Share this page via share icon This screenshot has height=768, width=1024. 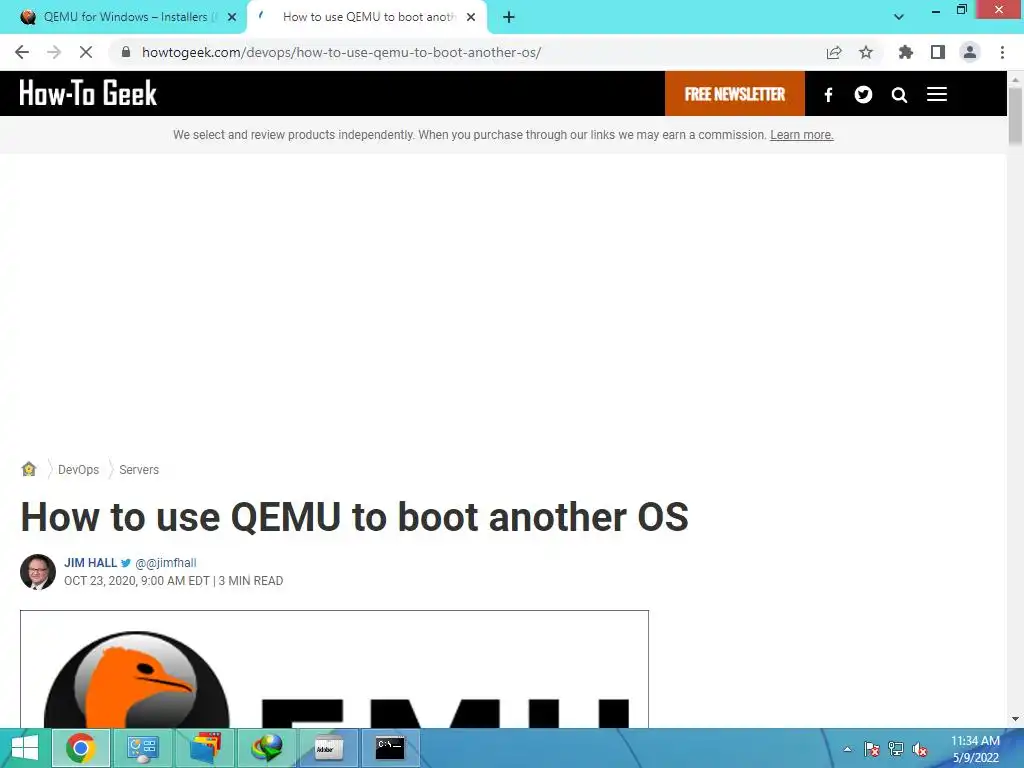pyautogui.click(x=834, y=52)
